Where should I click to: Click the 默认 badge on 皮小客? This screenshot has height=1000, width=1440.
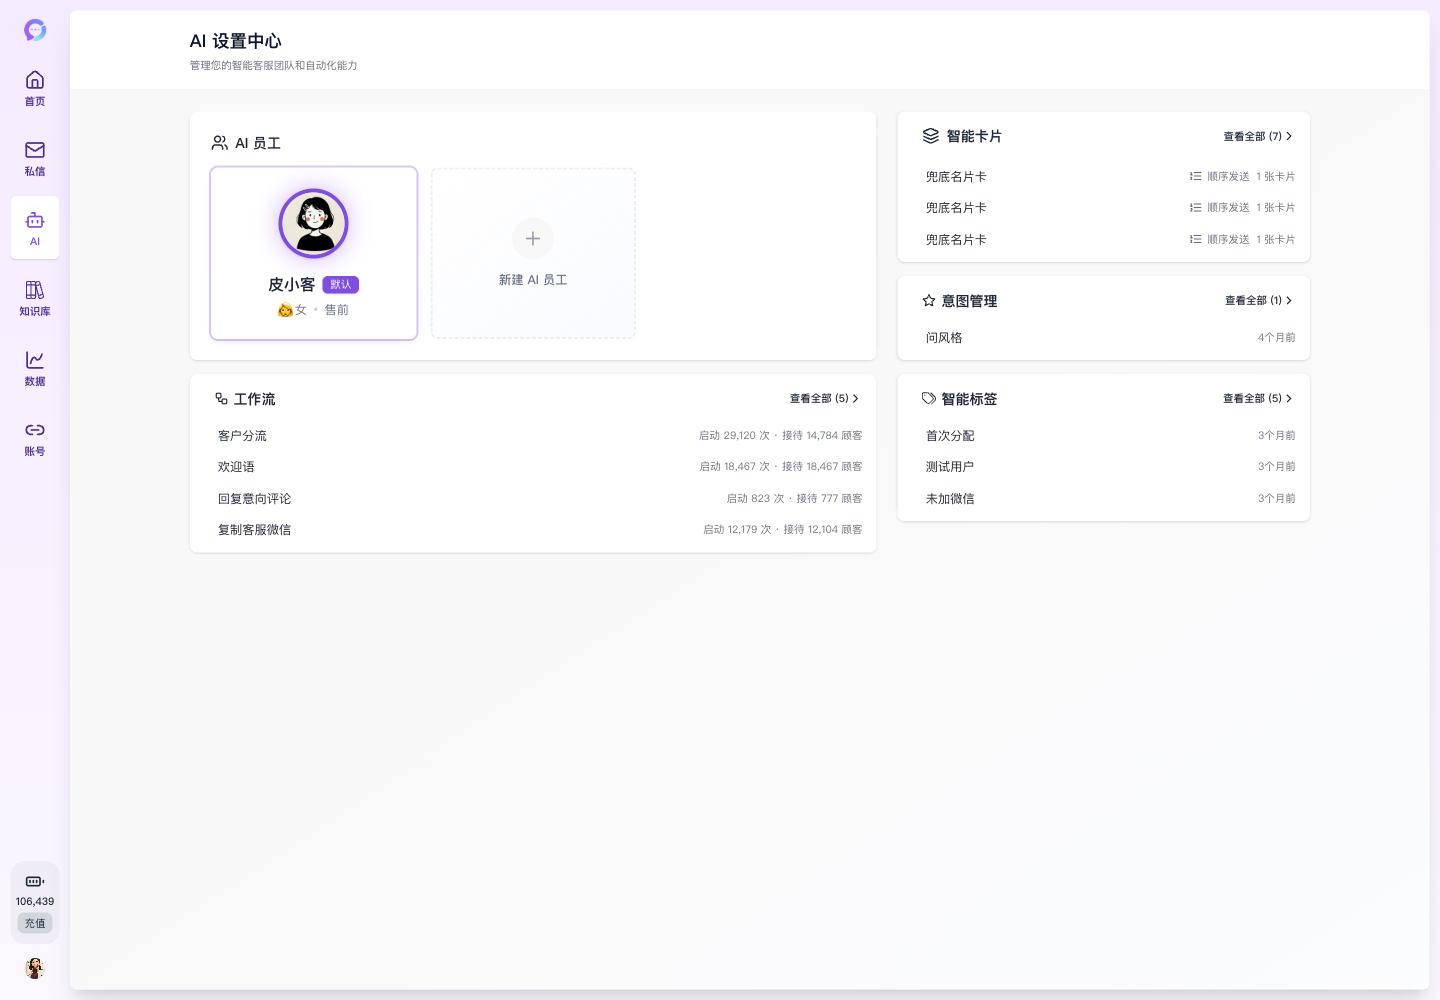(x=341, y=285)
